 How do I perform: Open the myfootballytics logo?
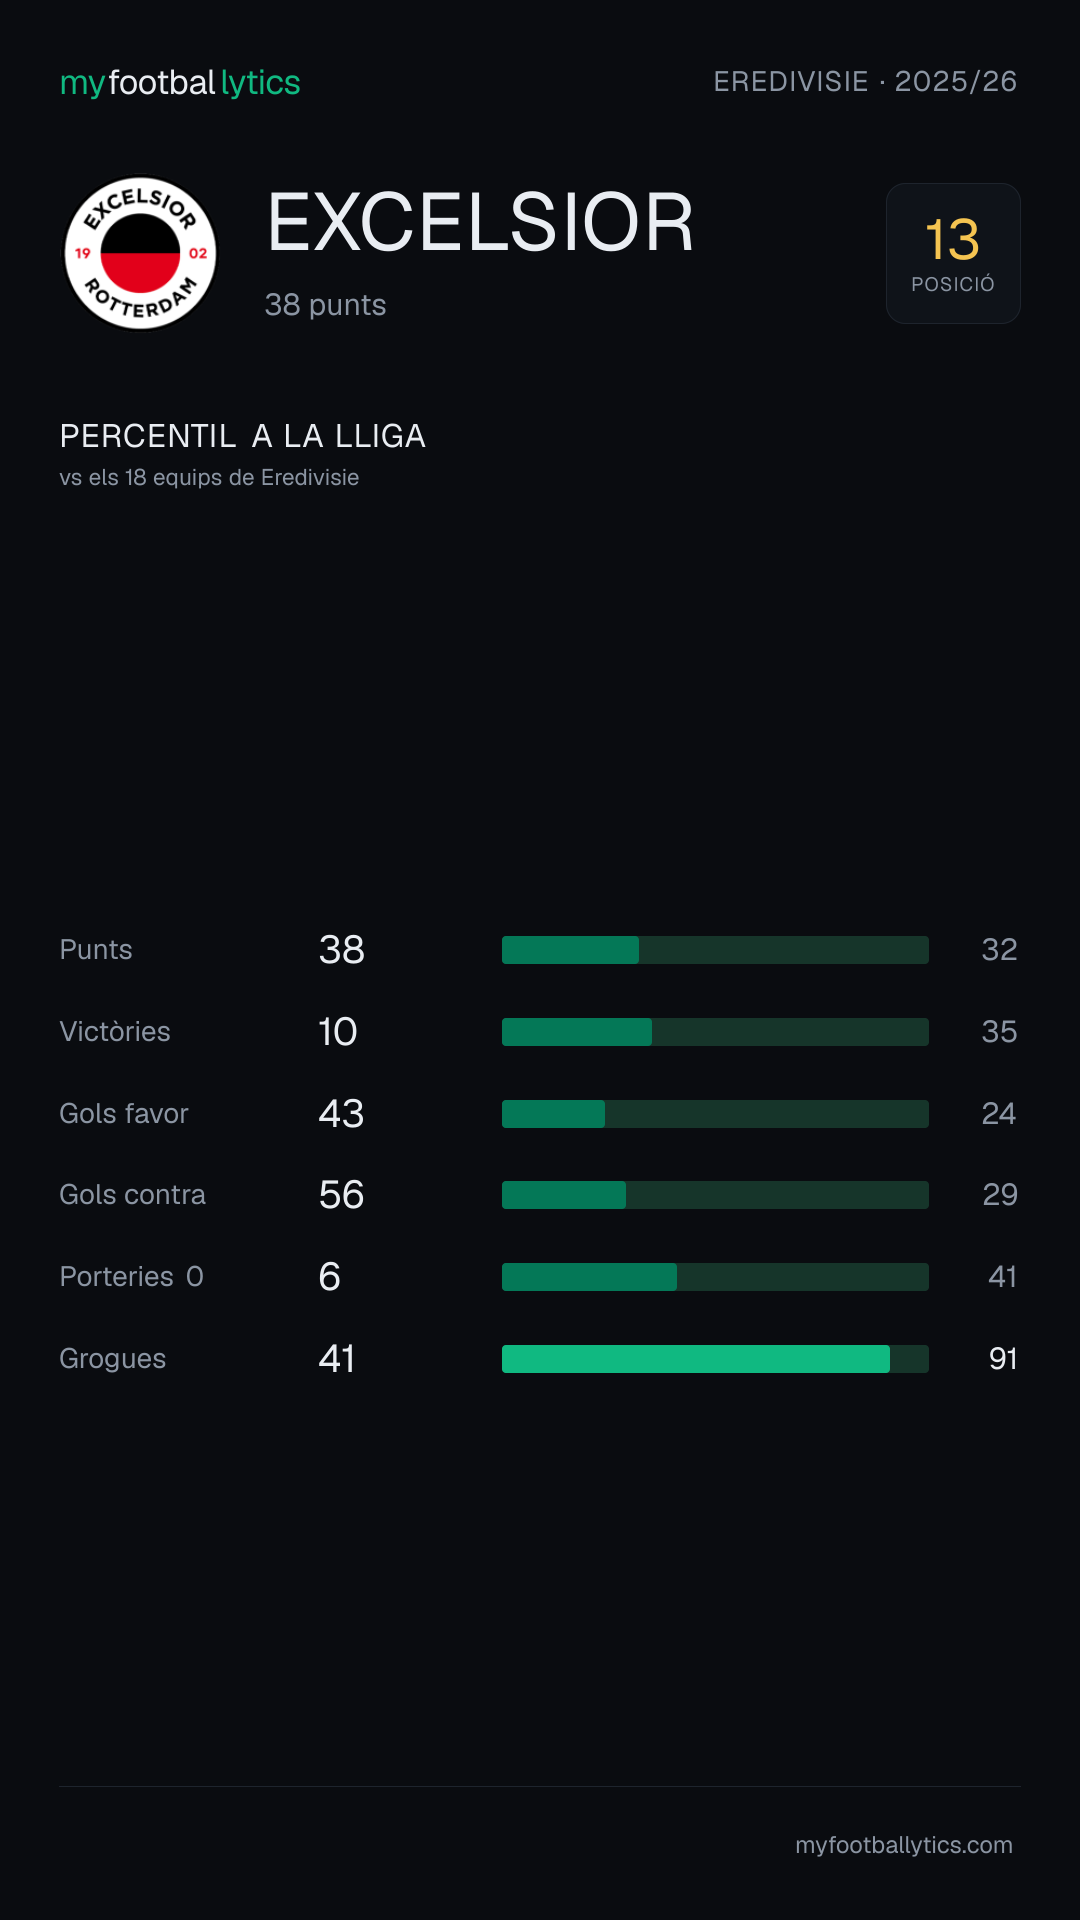(x=180, y=82)
